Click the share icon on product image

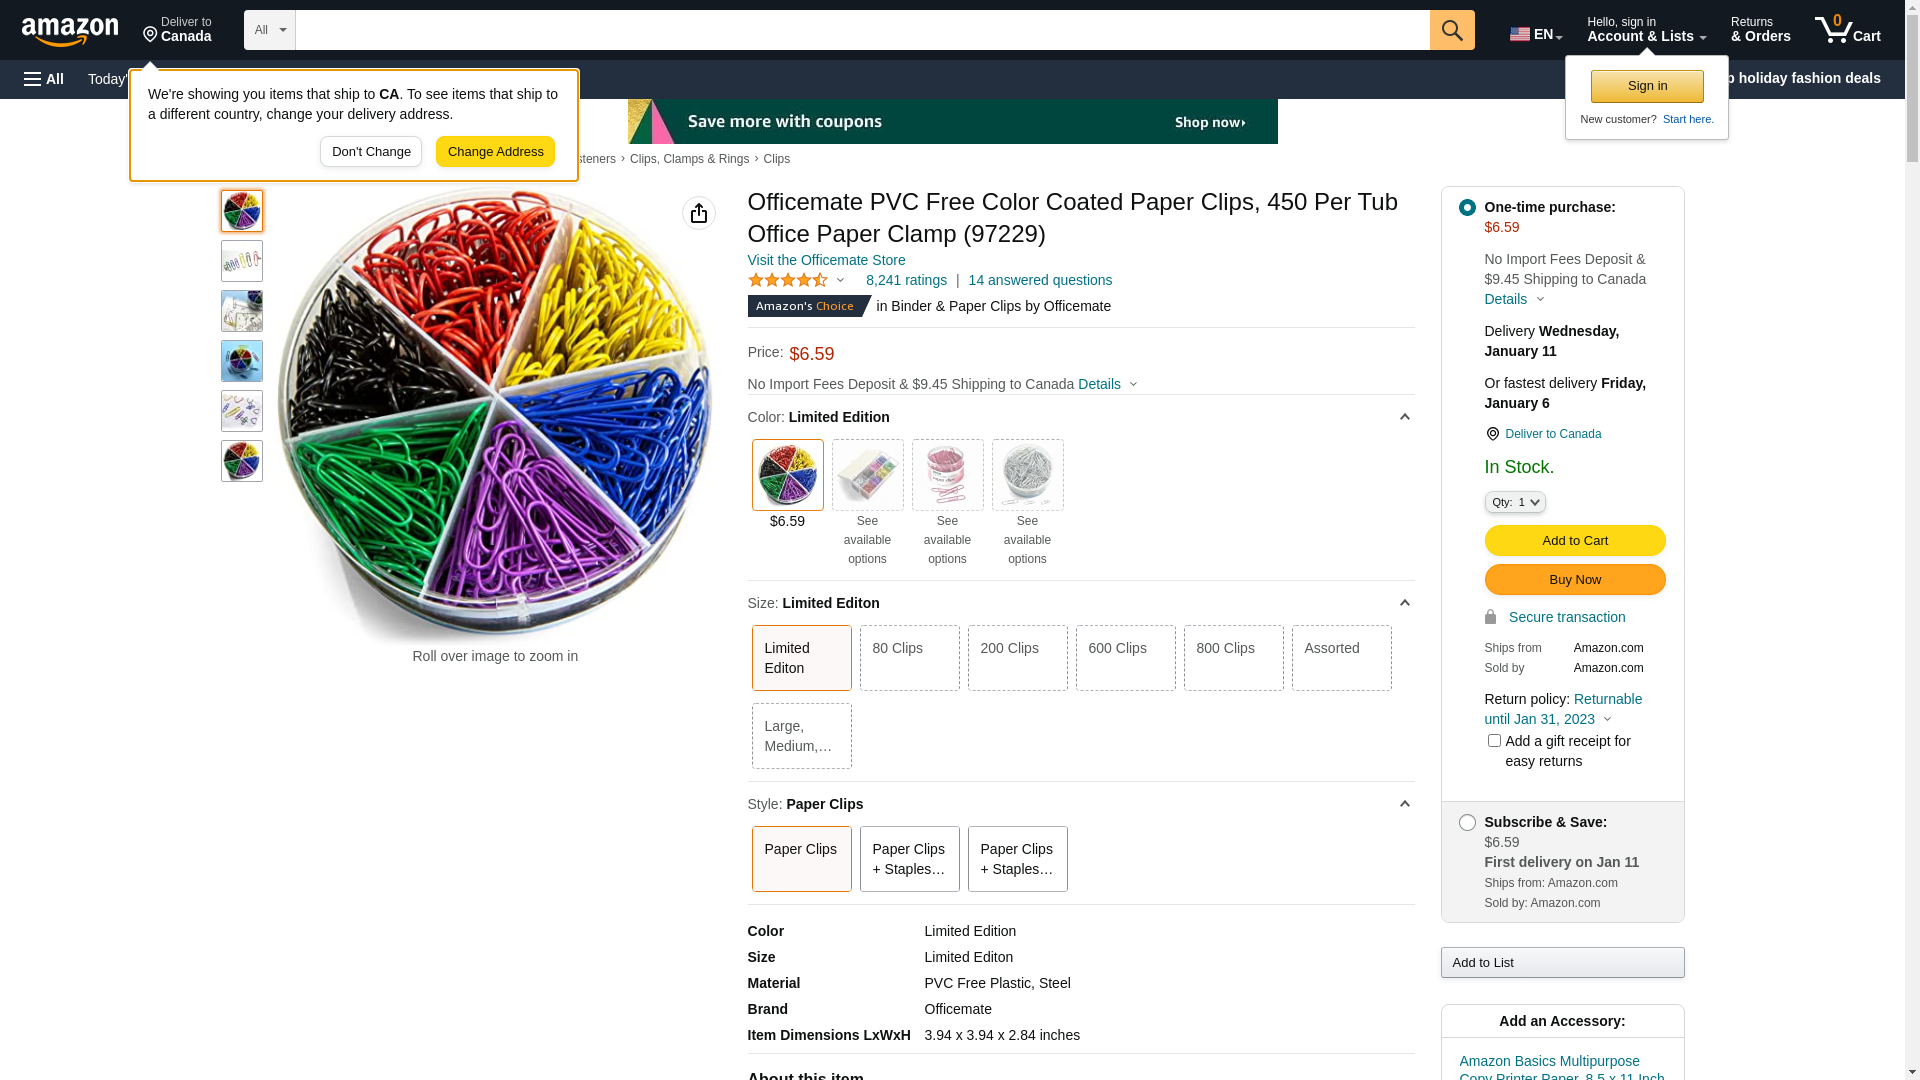point(699,213)
